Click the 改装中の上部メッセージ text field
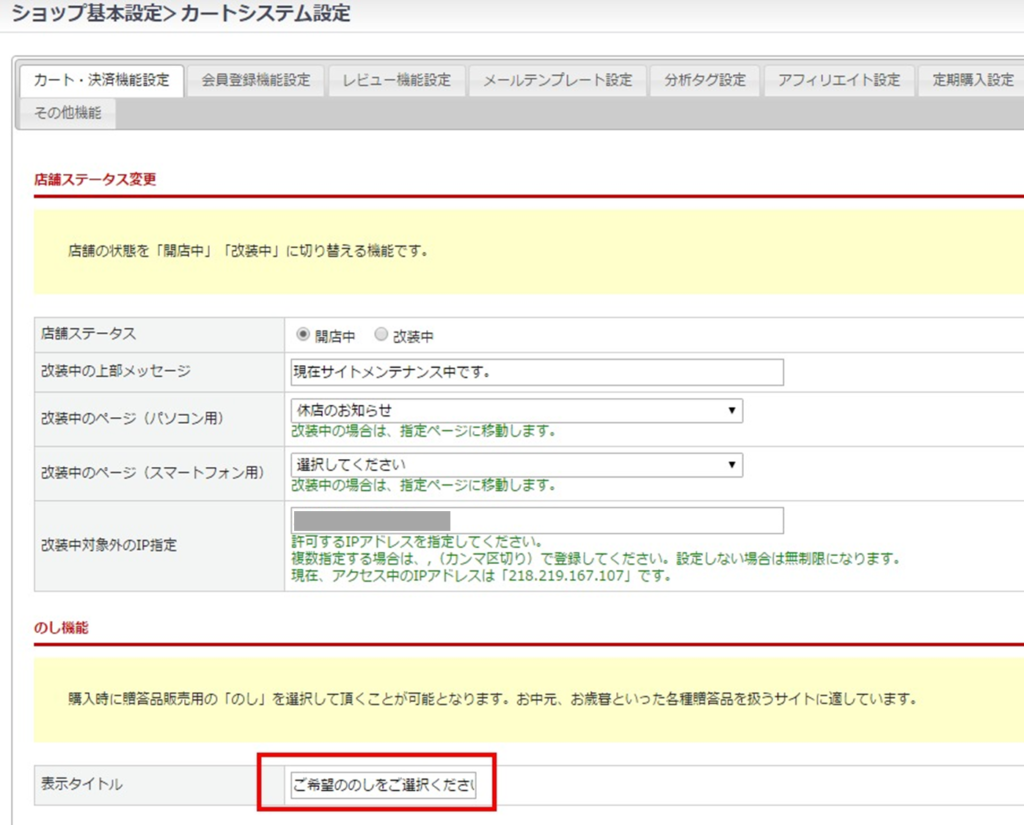 [x=537, y=372]
